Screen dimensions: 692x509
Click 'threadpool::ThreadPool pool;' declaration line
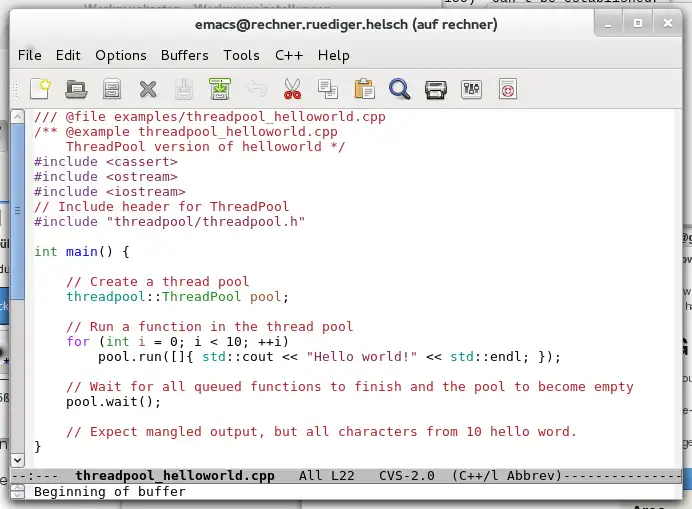(x=177, y=297)
